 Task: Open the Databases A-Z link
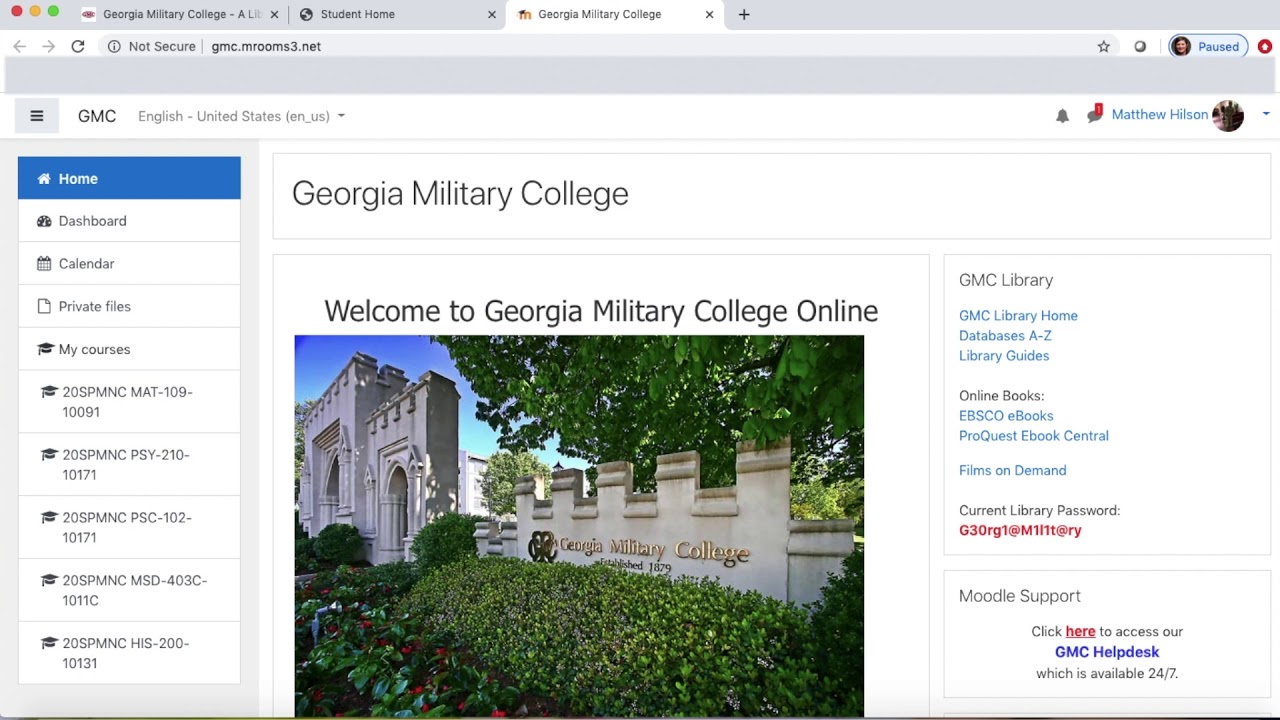pyautogui.click(x=1005, y=336)
